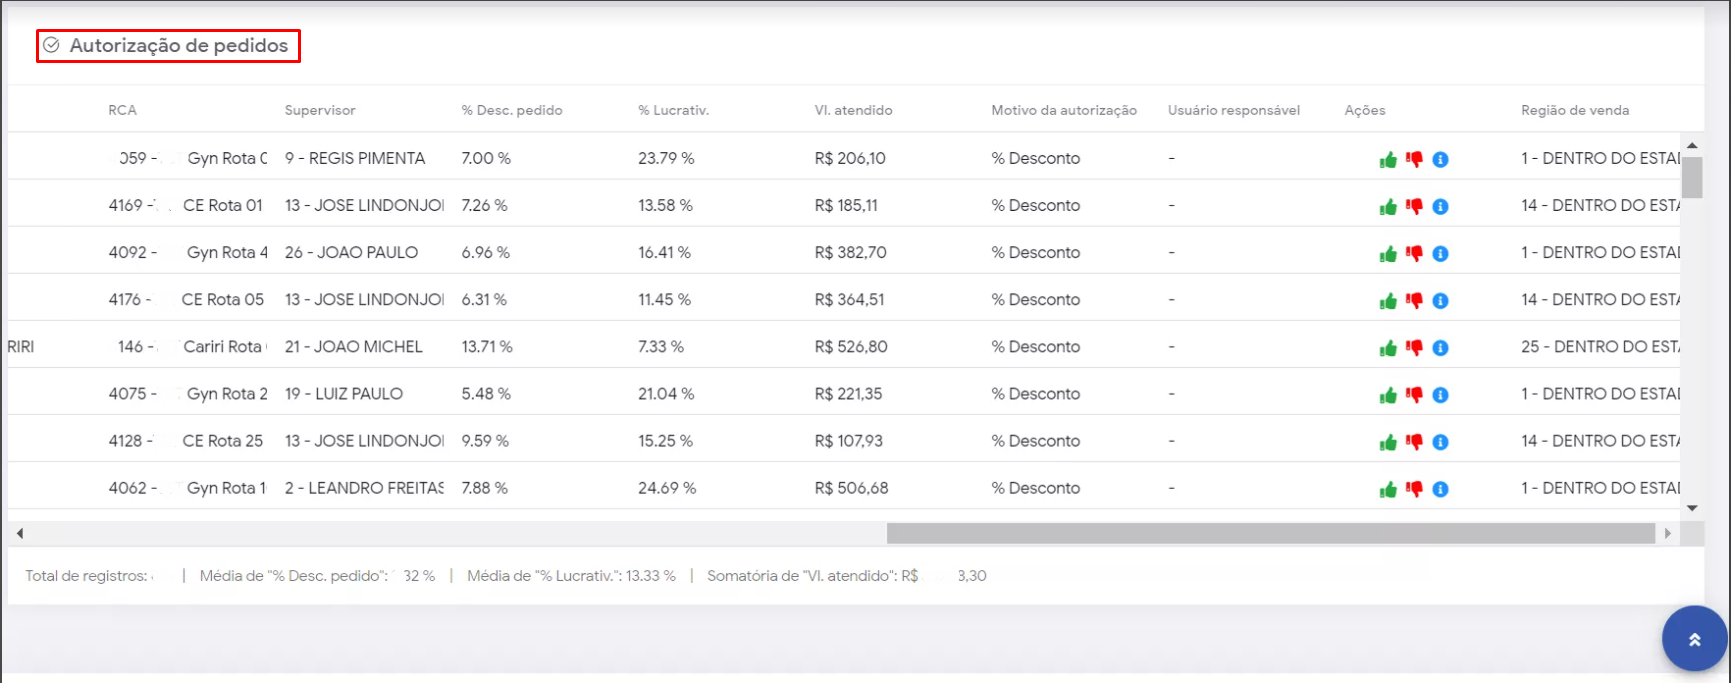1731x683 pixels.
Task: Sort by the RCA column header
Action: (122, 110)
